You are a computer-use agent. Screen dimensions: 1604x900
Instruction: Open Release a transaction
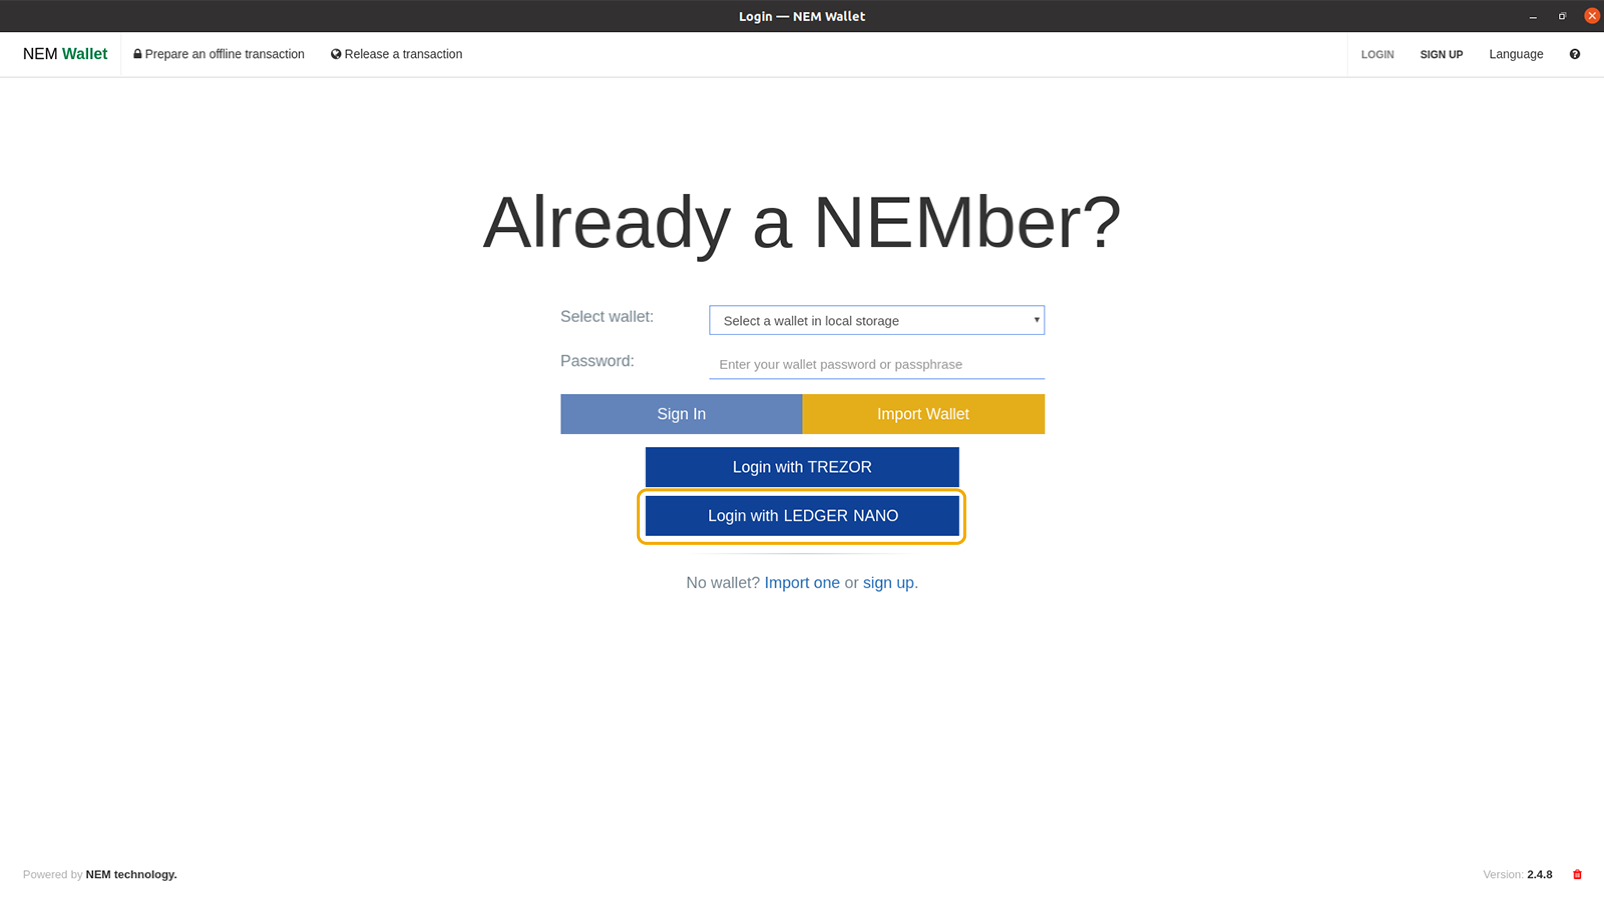coord(396,54)
